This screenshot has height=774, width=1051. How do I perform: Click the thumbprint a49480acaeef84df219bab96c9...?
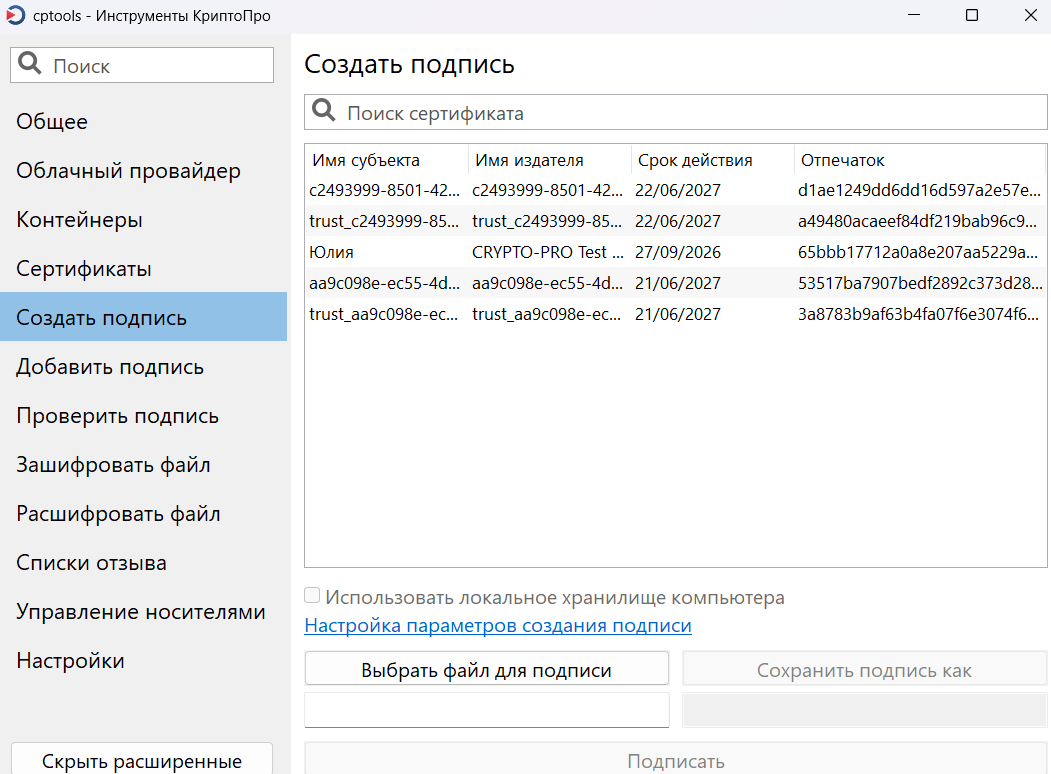point(917,221)
